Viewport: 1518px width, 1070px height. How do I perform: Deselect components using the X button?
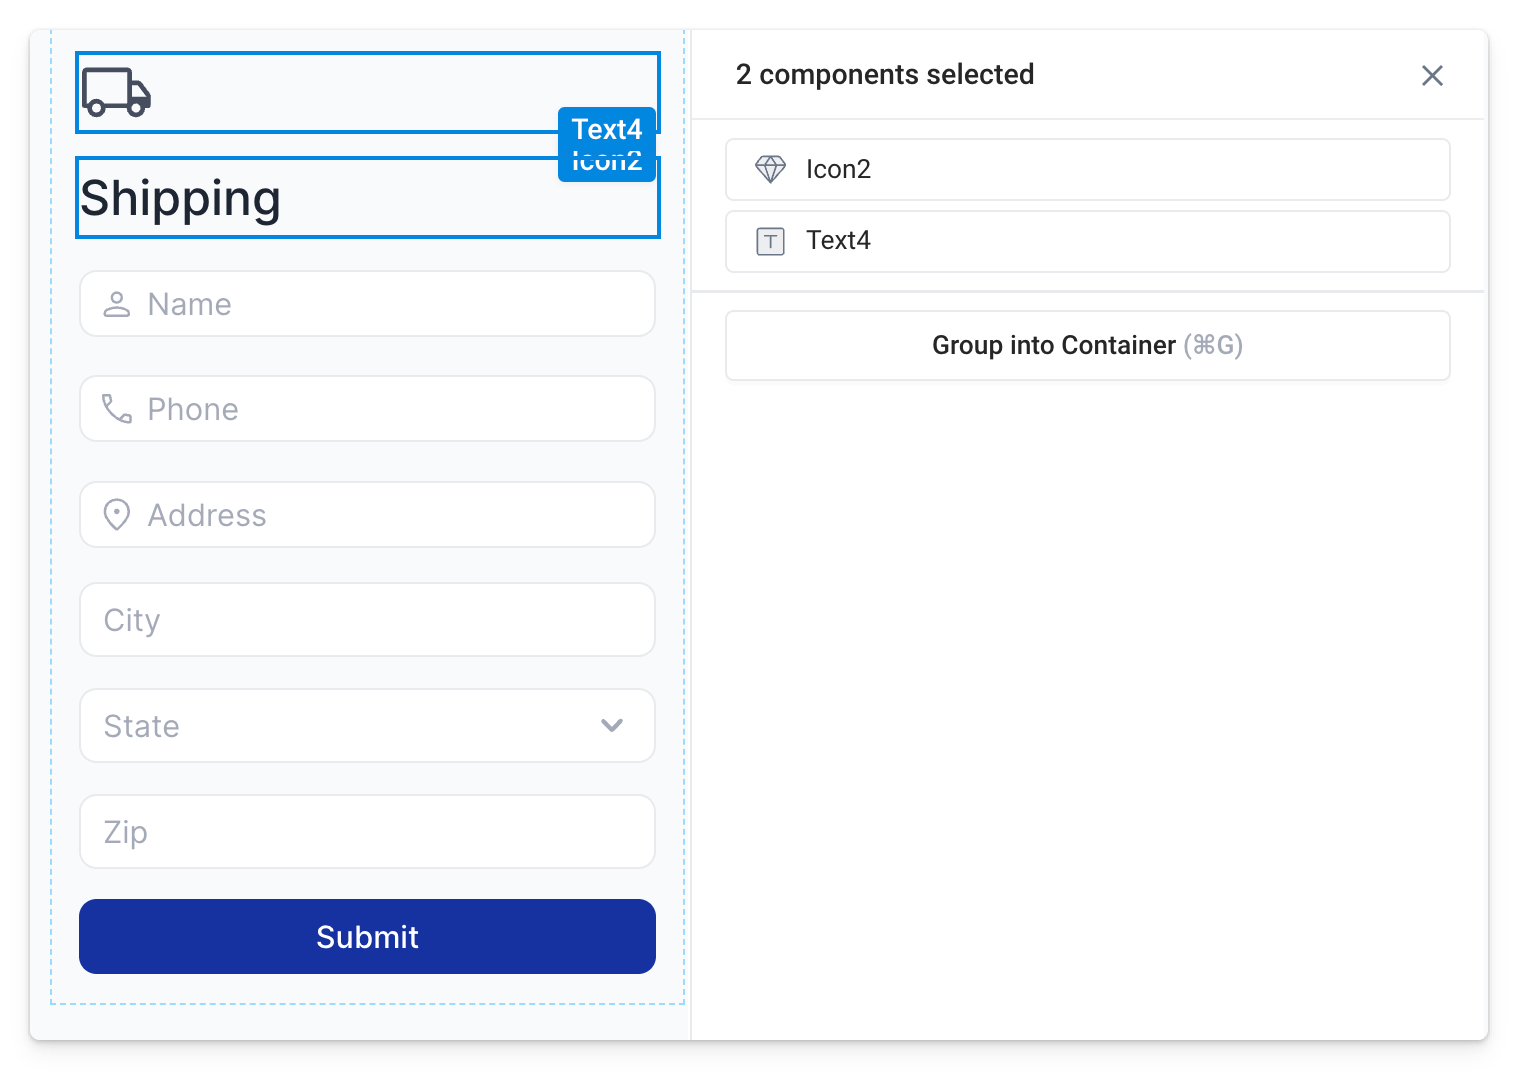tap(1432, 75)
